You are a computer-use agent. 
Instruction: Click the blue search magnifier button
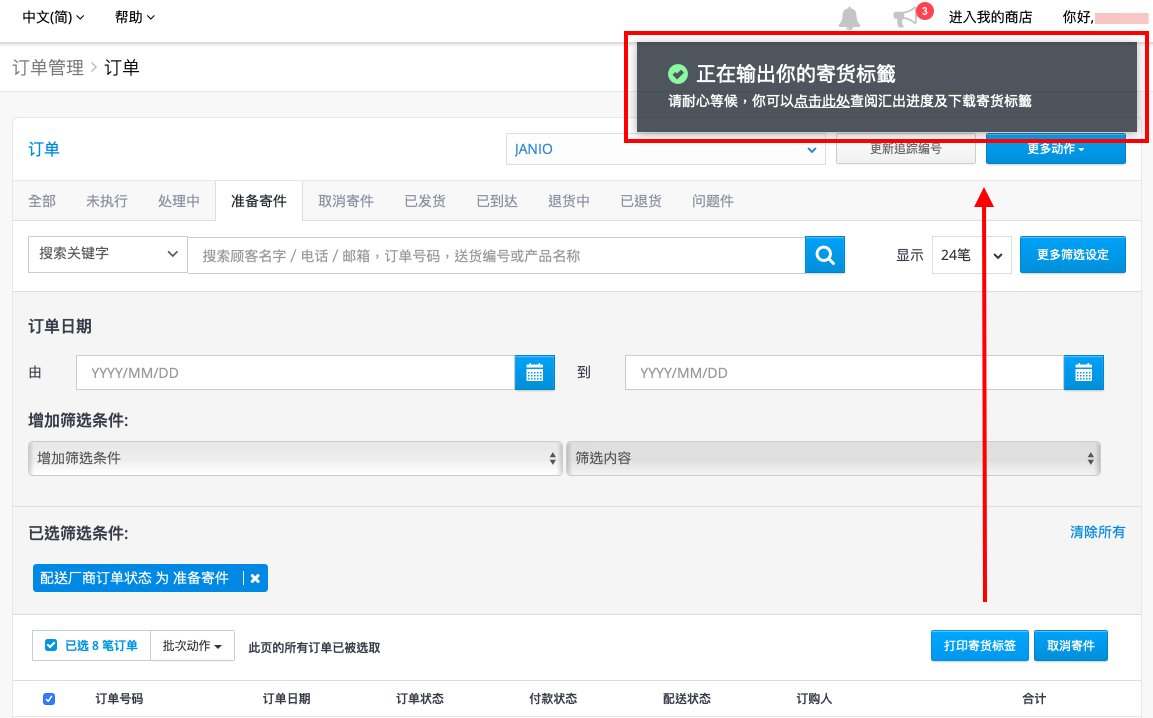point(824,255)
